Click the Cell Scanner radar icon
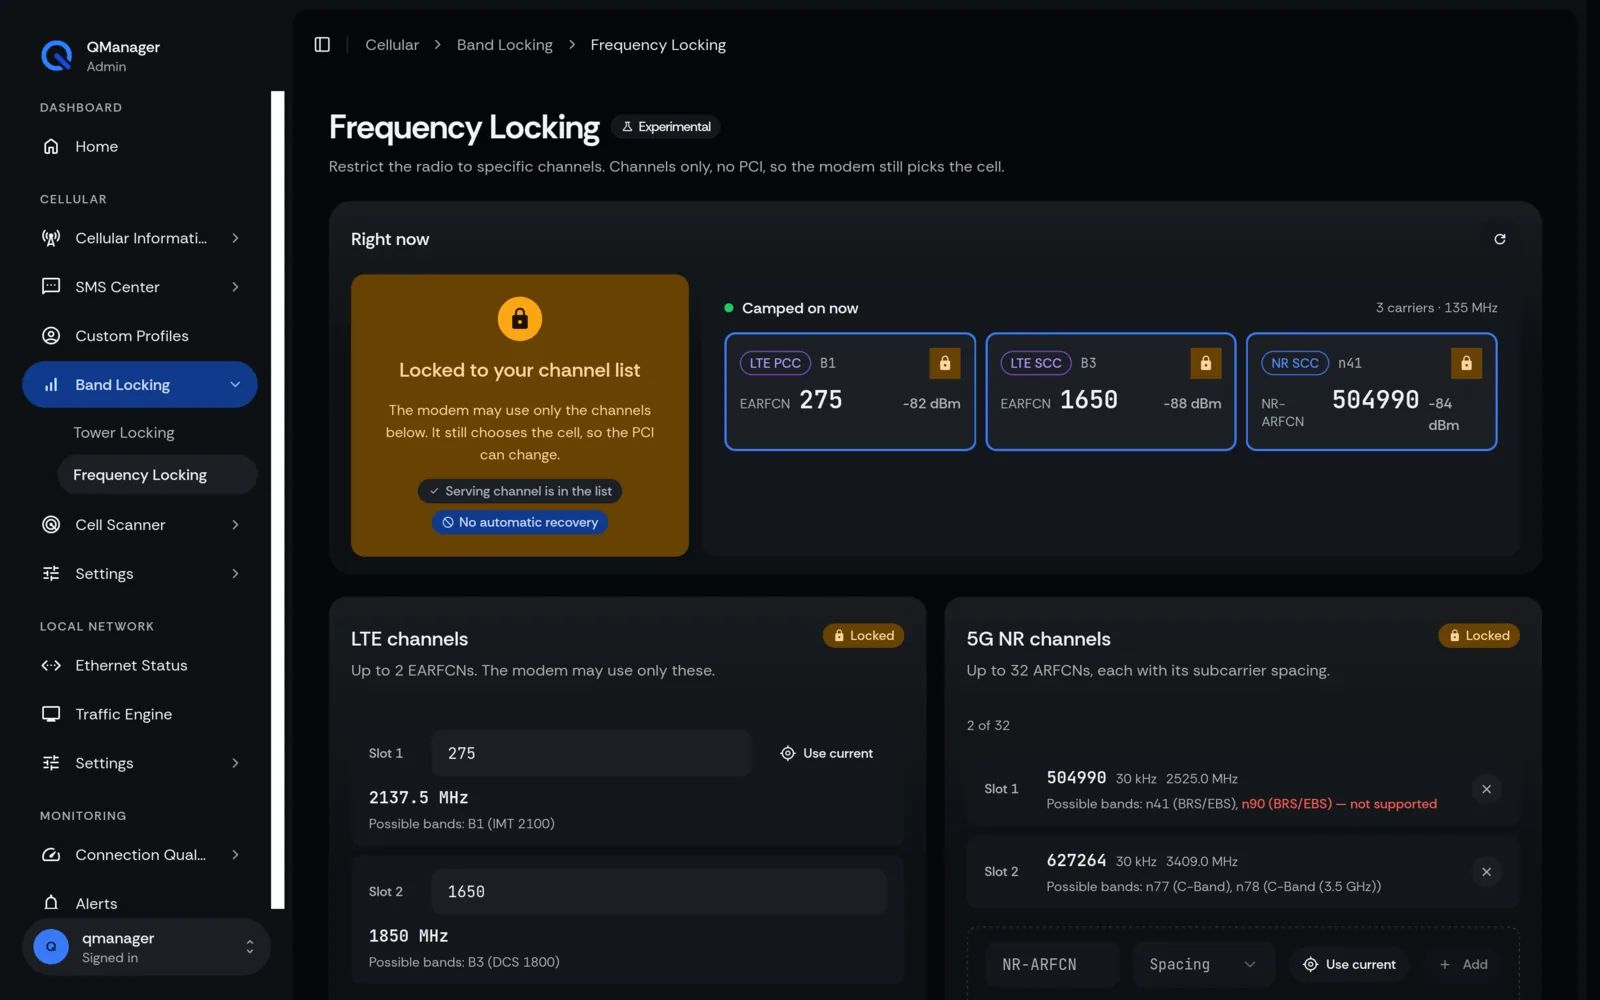Image resolution: width=1600 pixels, height=1000 pixels. point(51,525)
